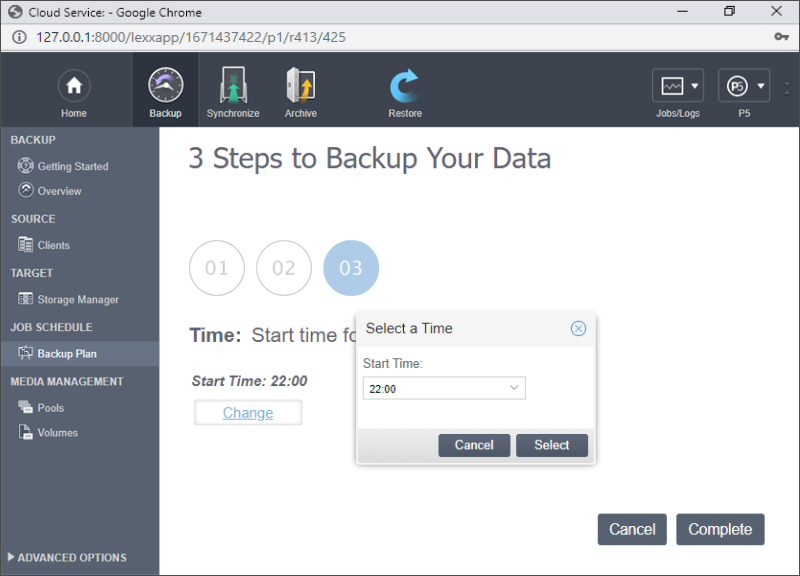800x576 pixels.
Task: Open the Backup module clock icon
Action: click(x=165, y=85)
